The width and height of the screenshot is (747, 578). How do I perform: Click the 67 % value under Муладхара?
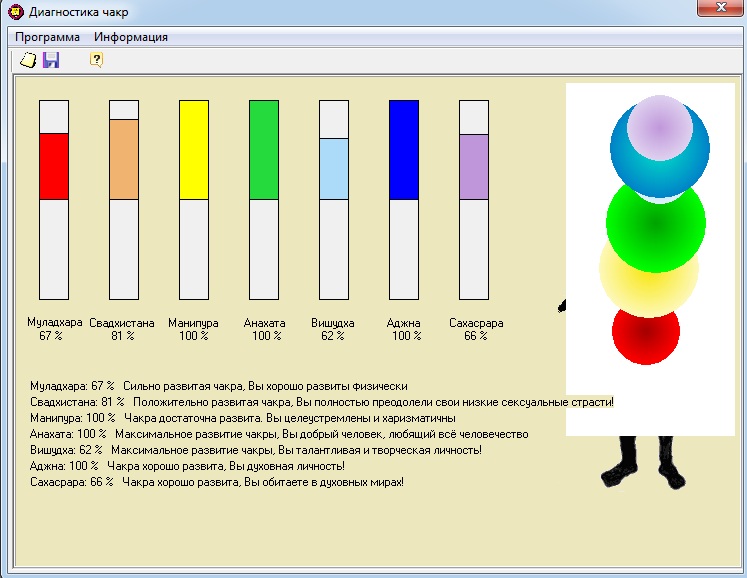50,336
